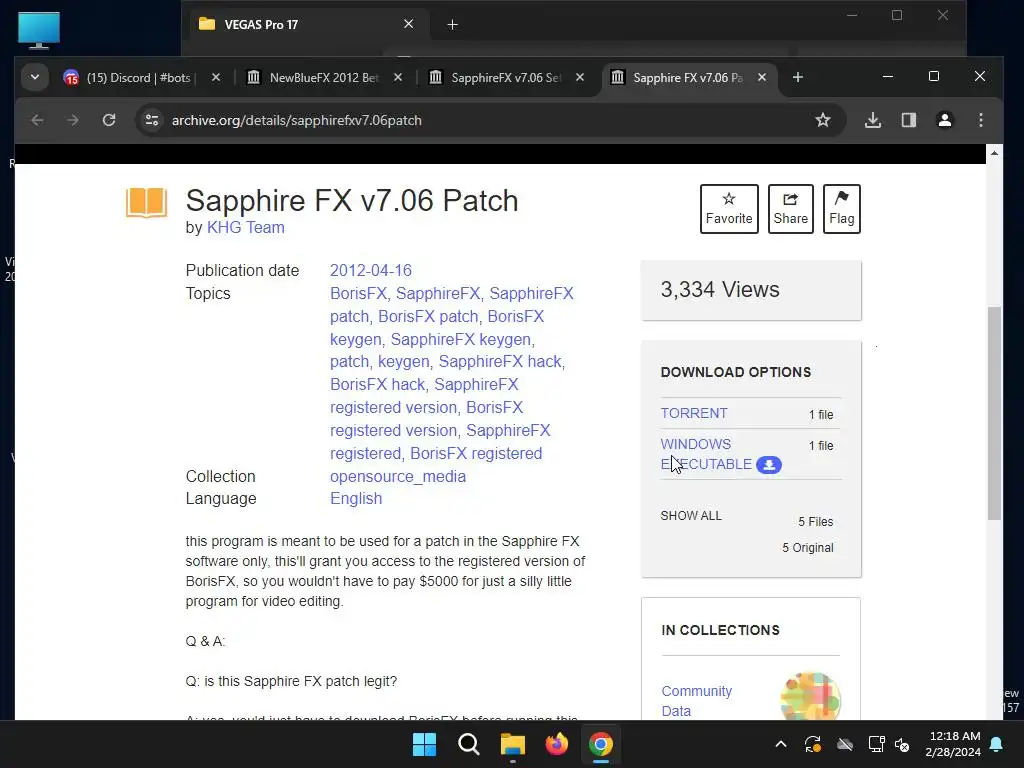The width and height of the screenshot is (1024, 768).
Task: Open the Windows Start menu
Action: coord(424,744)
